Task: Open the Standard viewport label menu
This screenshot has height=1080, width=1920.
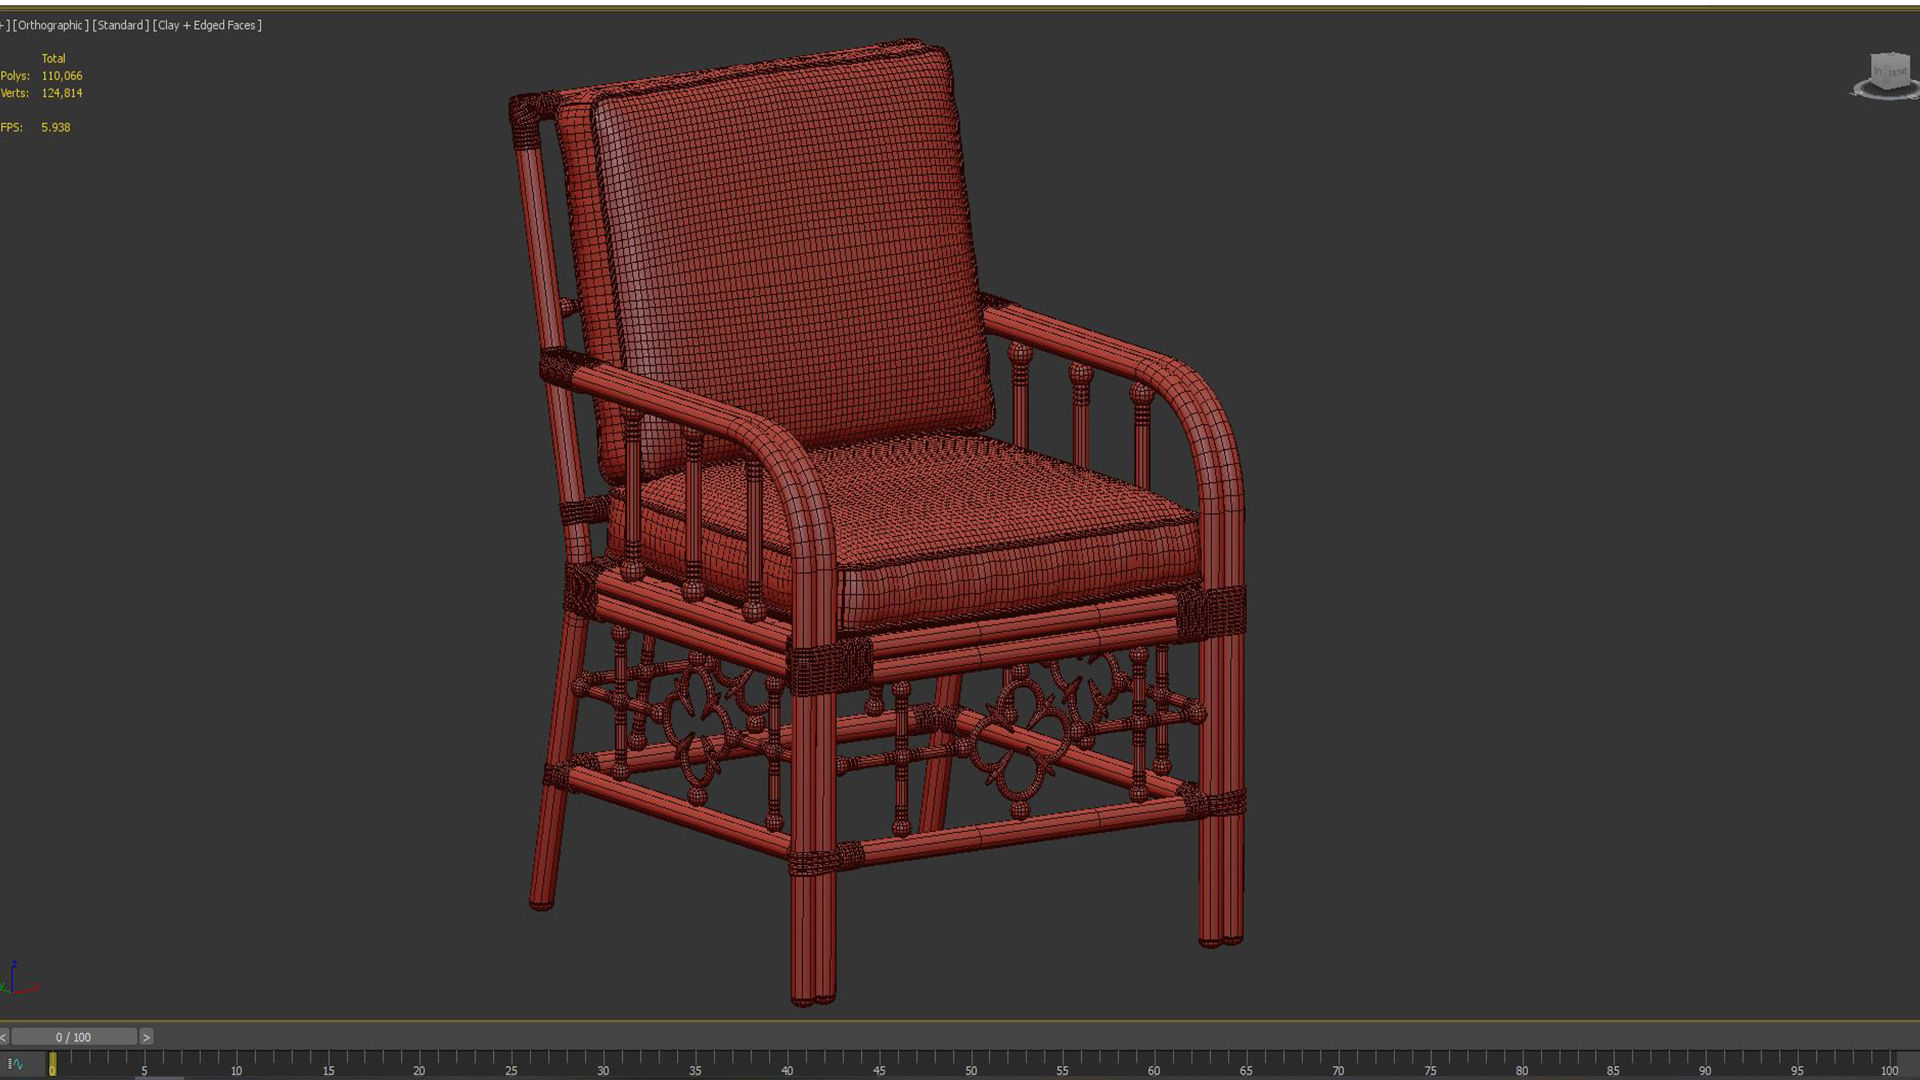Action: coord(121,25)
